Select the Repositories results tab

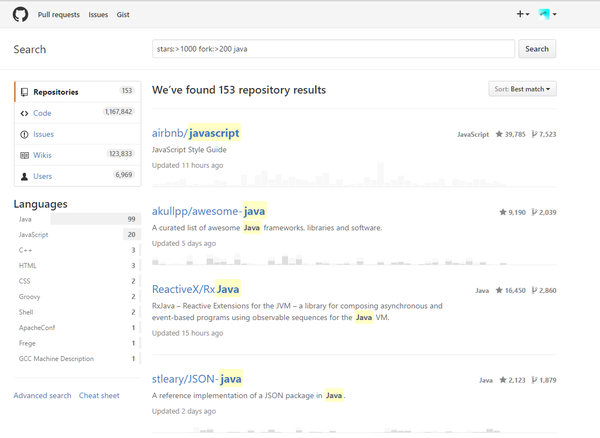click(78, 92)
